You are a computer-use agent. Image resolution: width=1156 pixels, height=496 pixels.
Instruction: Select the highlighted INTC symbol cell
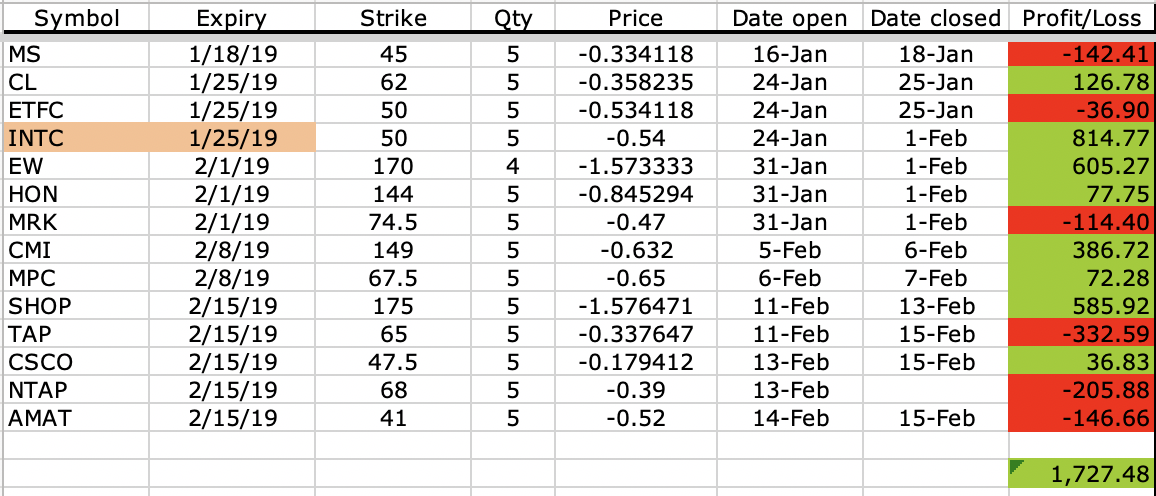point(76,137)
